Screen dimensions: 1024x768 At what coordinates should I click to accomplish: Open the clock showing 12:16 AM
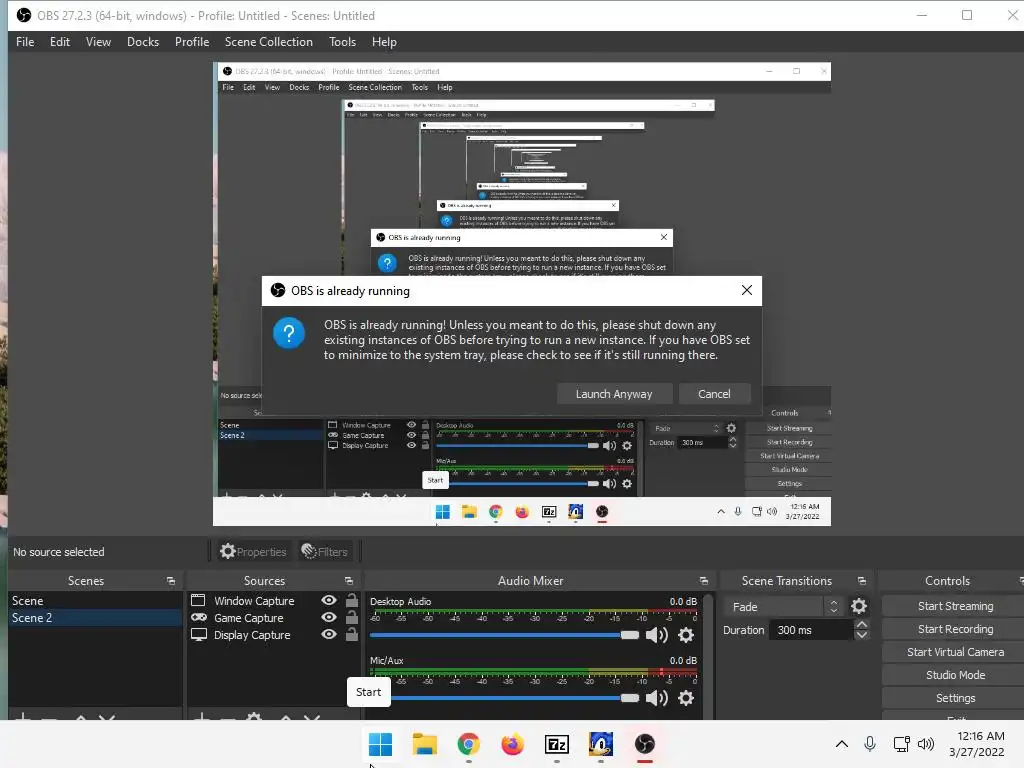coord(977,744)
